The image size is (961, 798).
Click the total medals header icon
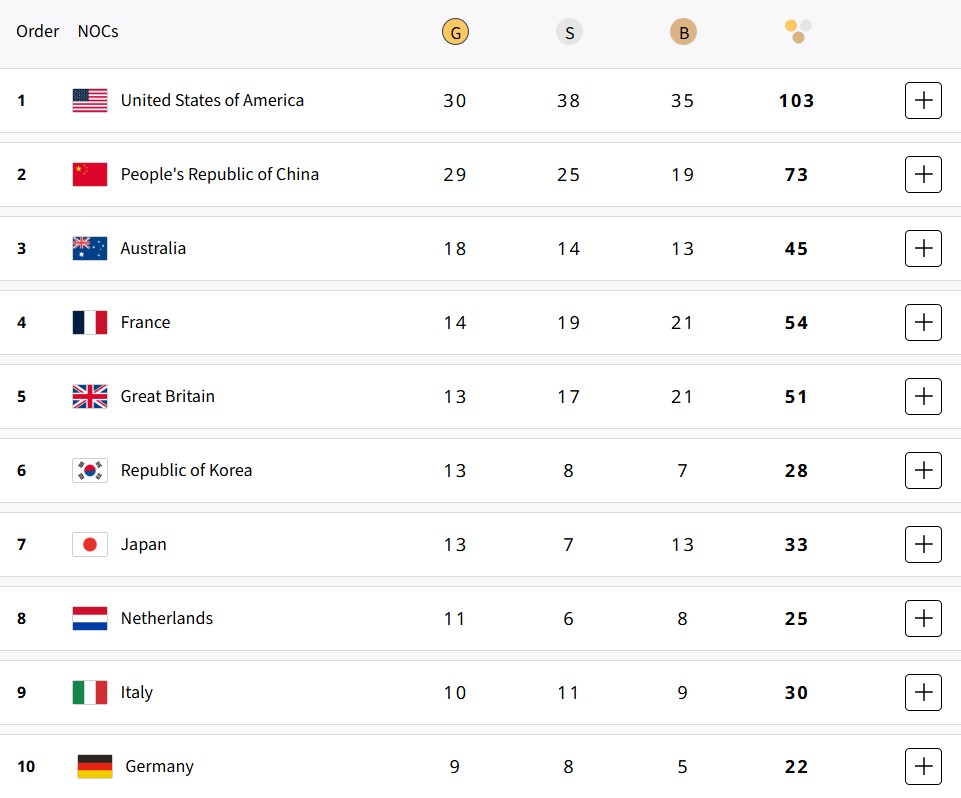click(x=797, y=31)
